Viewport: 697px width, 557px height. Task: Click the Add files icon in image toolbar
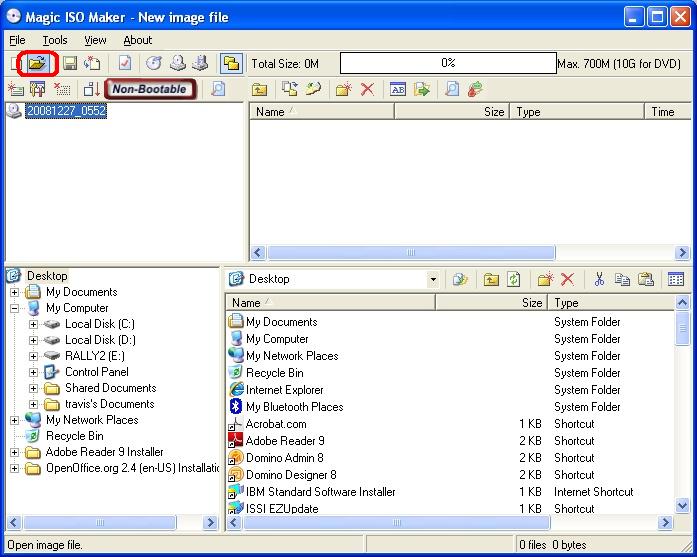290,89
